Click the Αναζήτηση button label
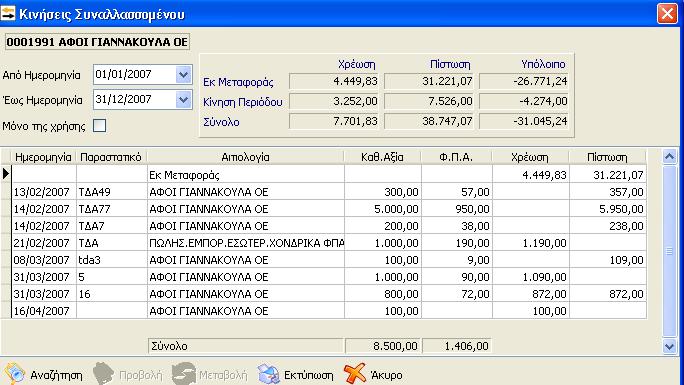The height and width of the screenshot is (385, 684). 56,375
